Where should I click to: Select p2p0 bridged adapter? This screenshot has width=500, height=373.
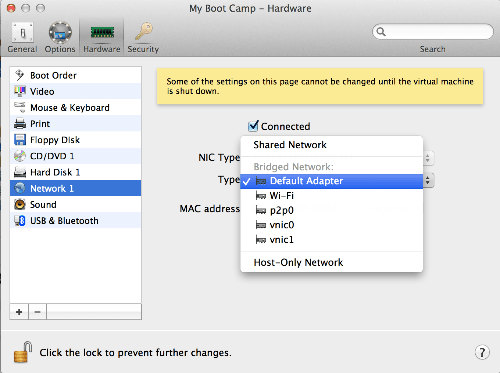point(332,210)
